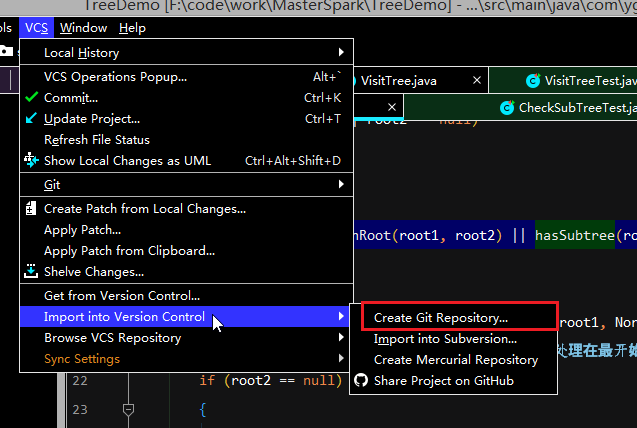Expand Browse VCS Repository submenu arrow
The width and height of the screenshot is (637, 428).
point(341,337)
